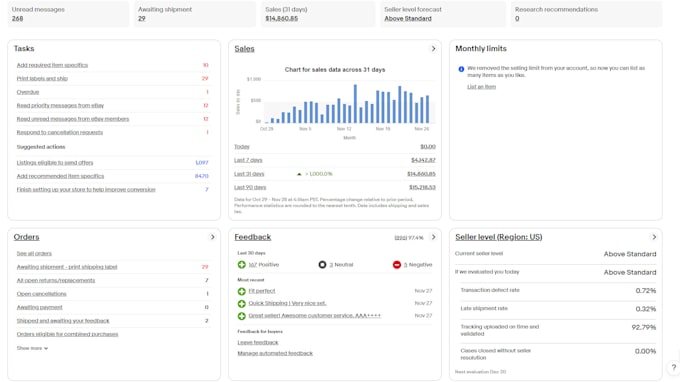
Task: Open Read unread messages from eBay members
Action: (73, 119)
